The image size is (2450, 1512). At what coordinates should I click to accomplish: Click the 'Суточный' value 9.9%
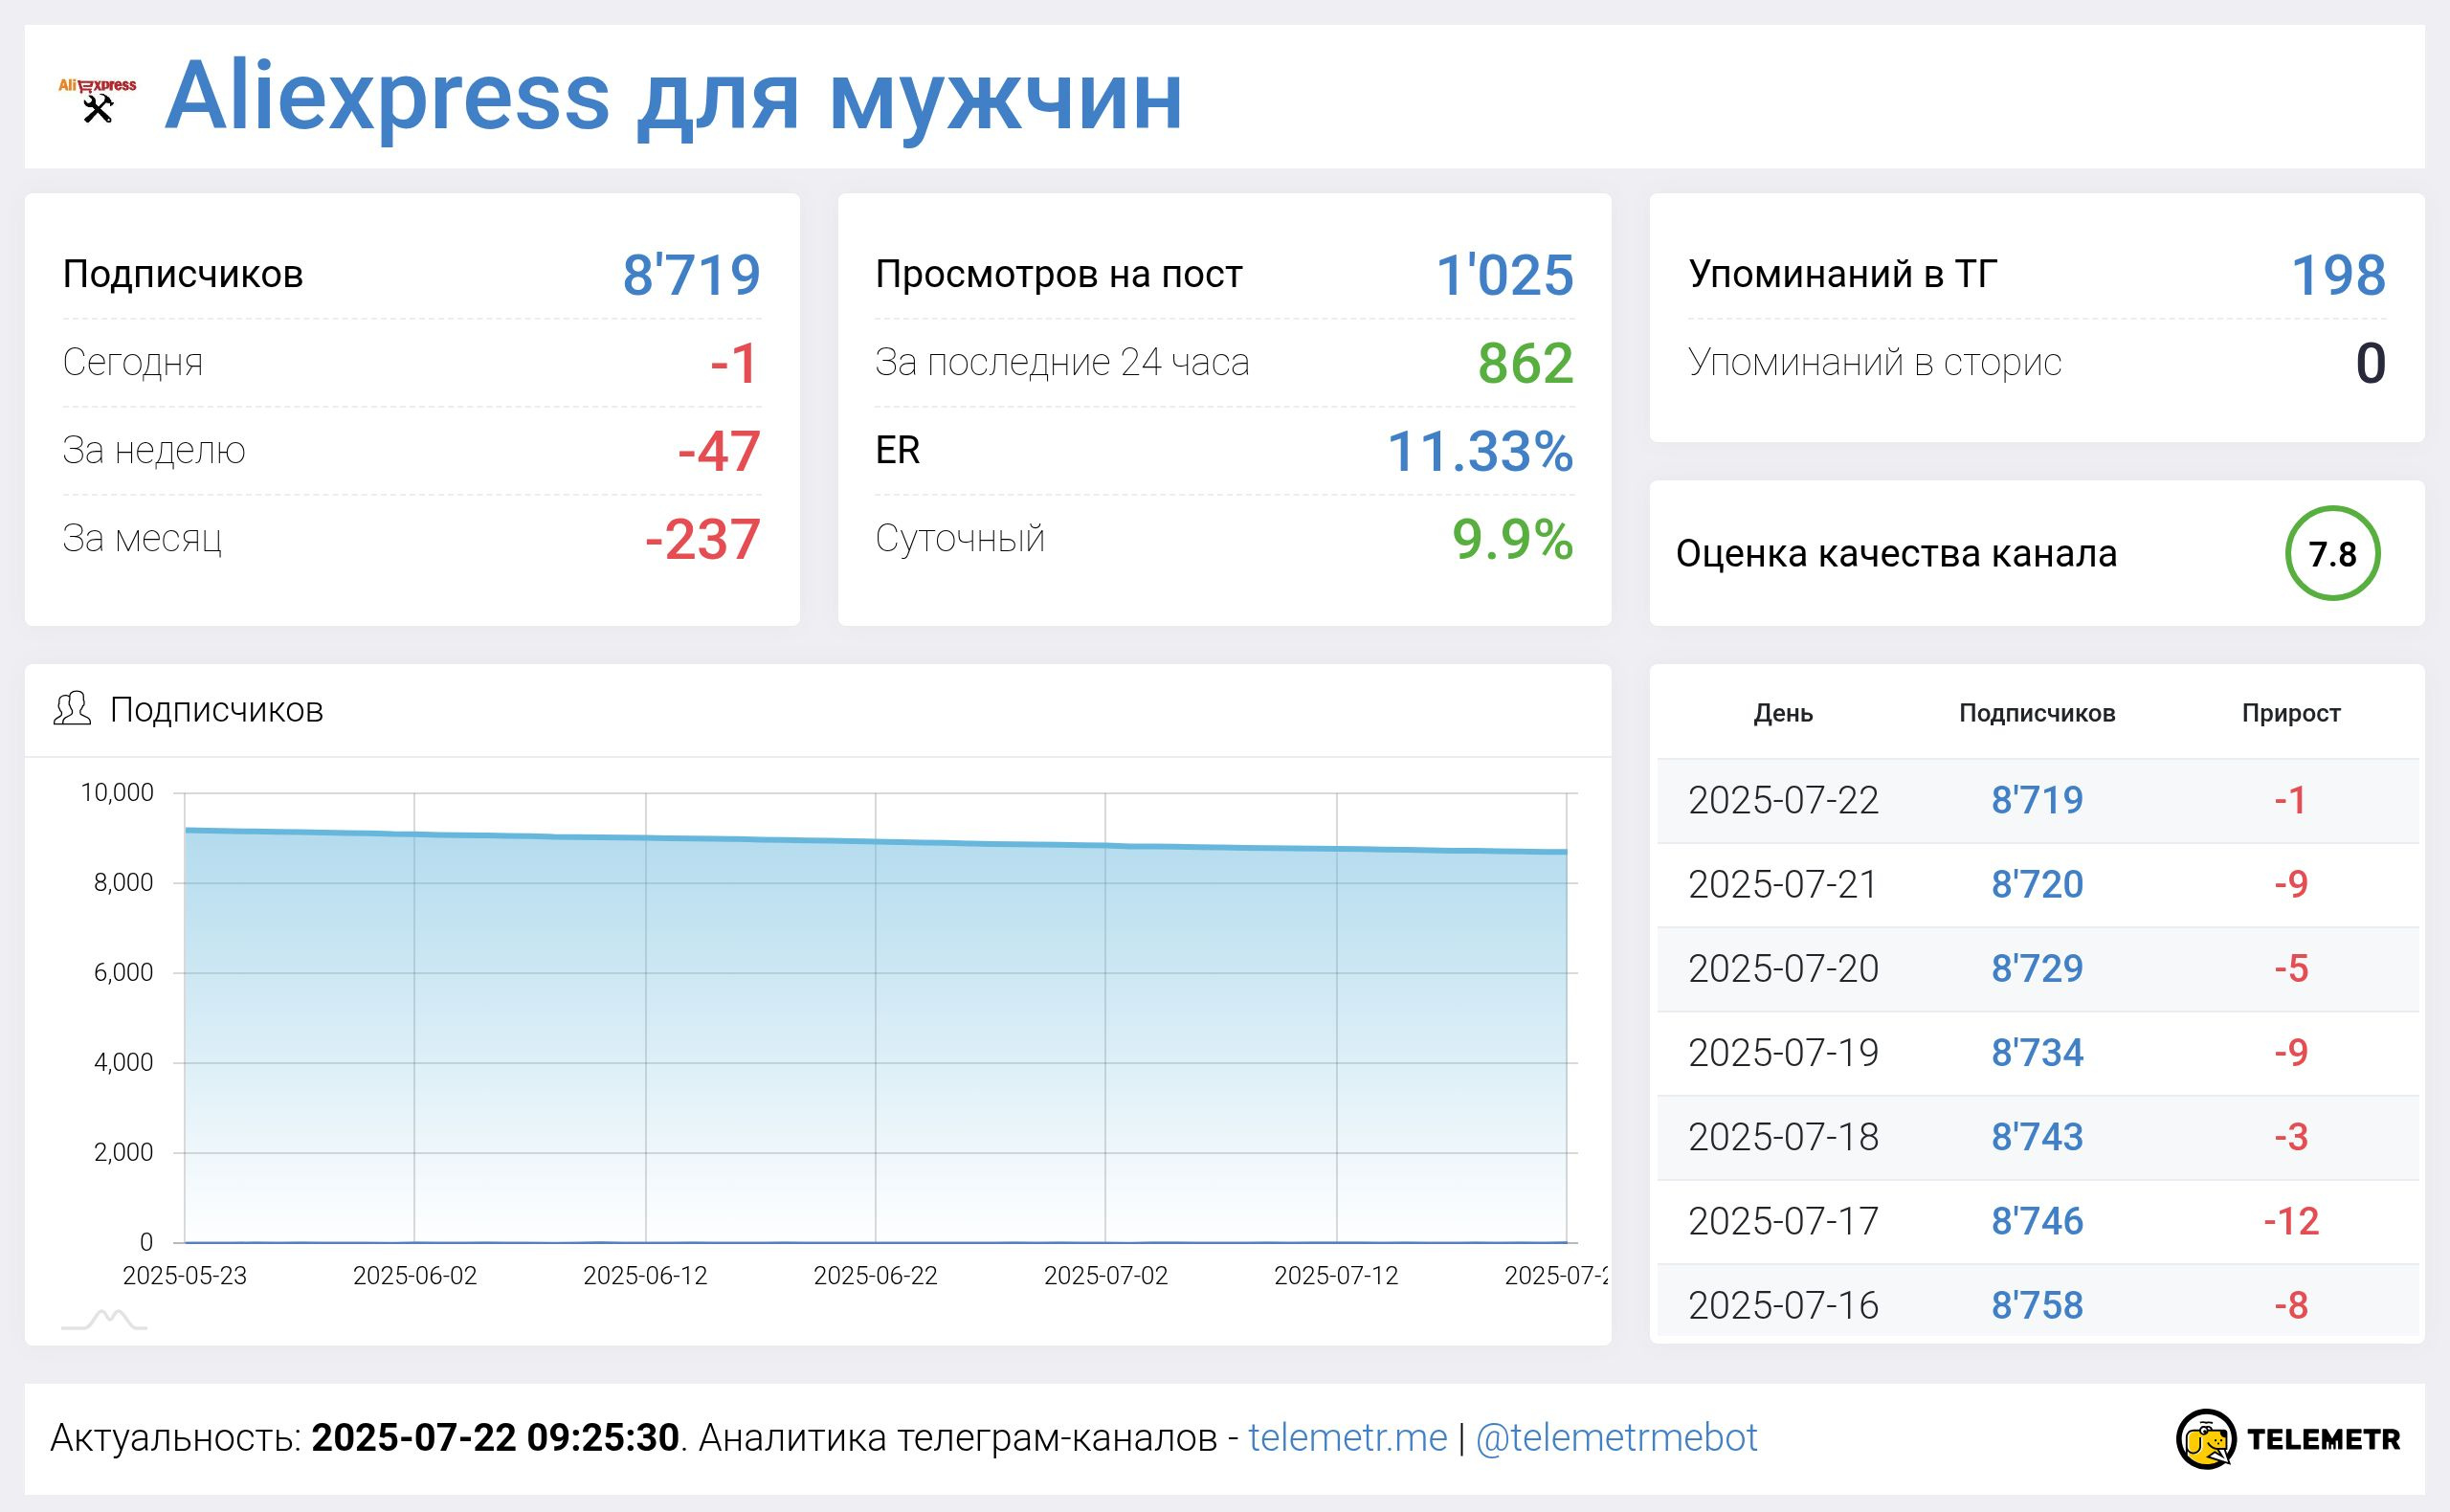point(1513,539)
